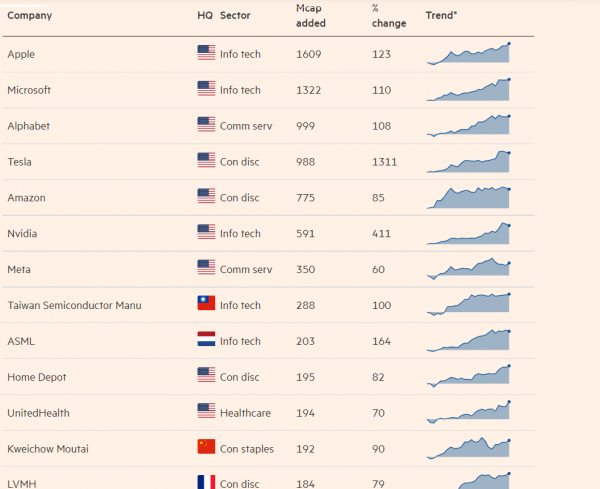Click the Healthcare sector for UnitedHealth
Viewport: 600px width, 489px height.
pos(245,413)
